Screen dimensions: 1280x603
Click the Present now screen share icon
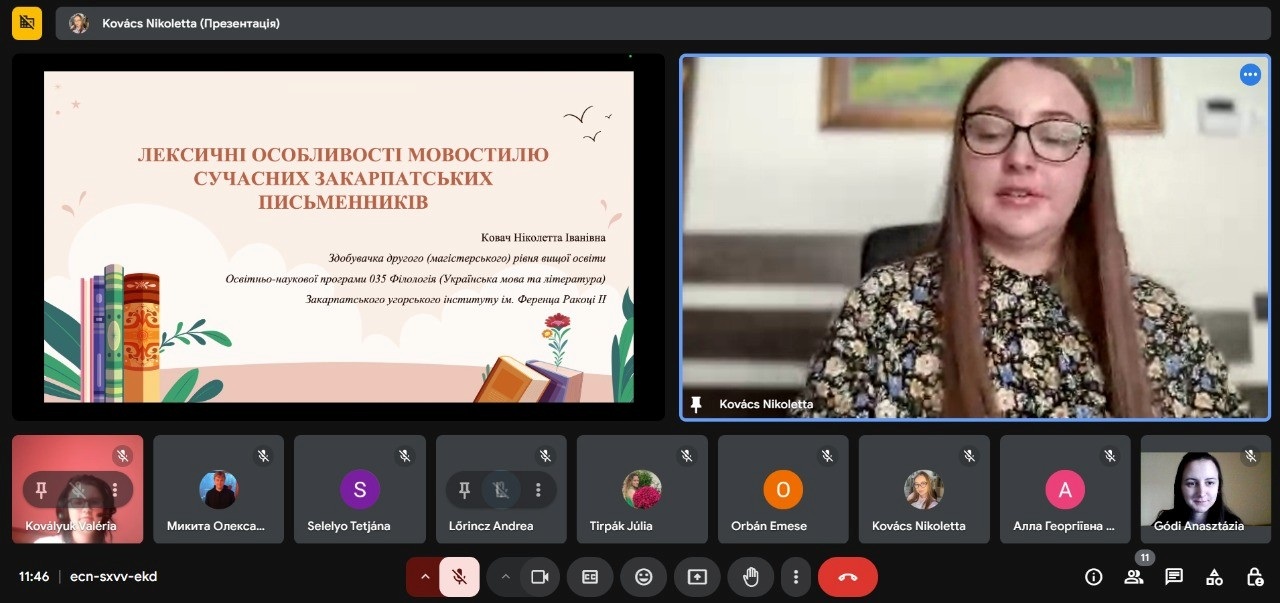click(x=697, y=577)
